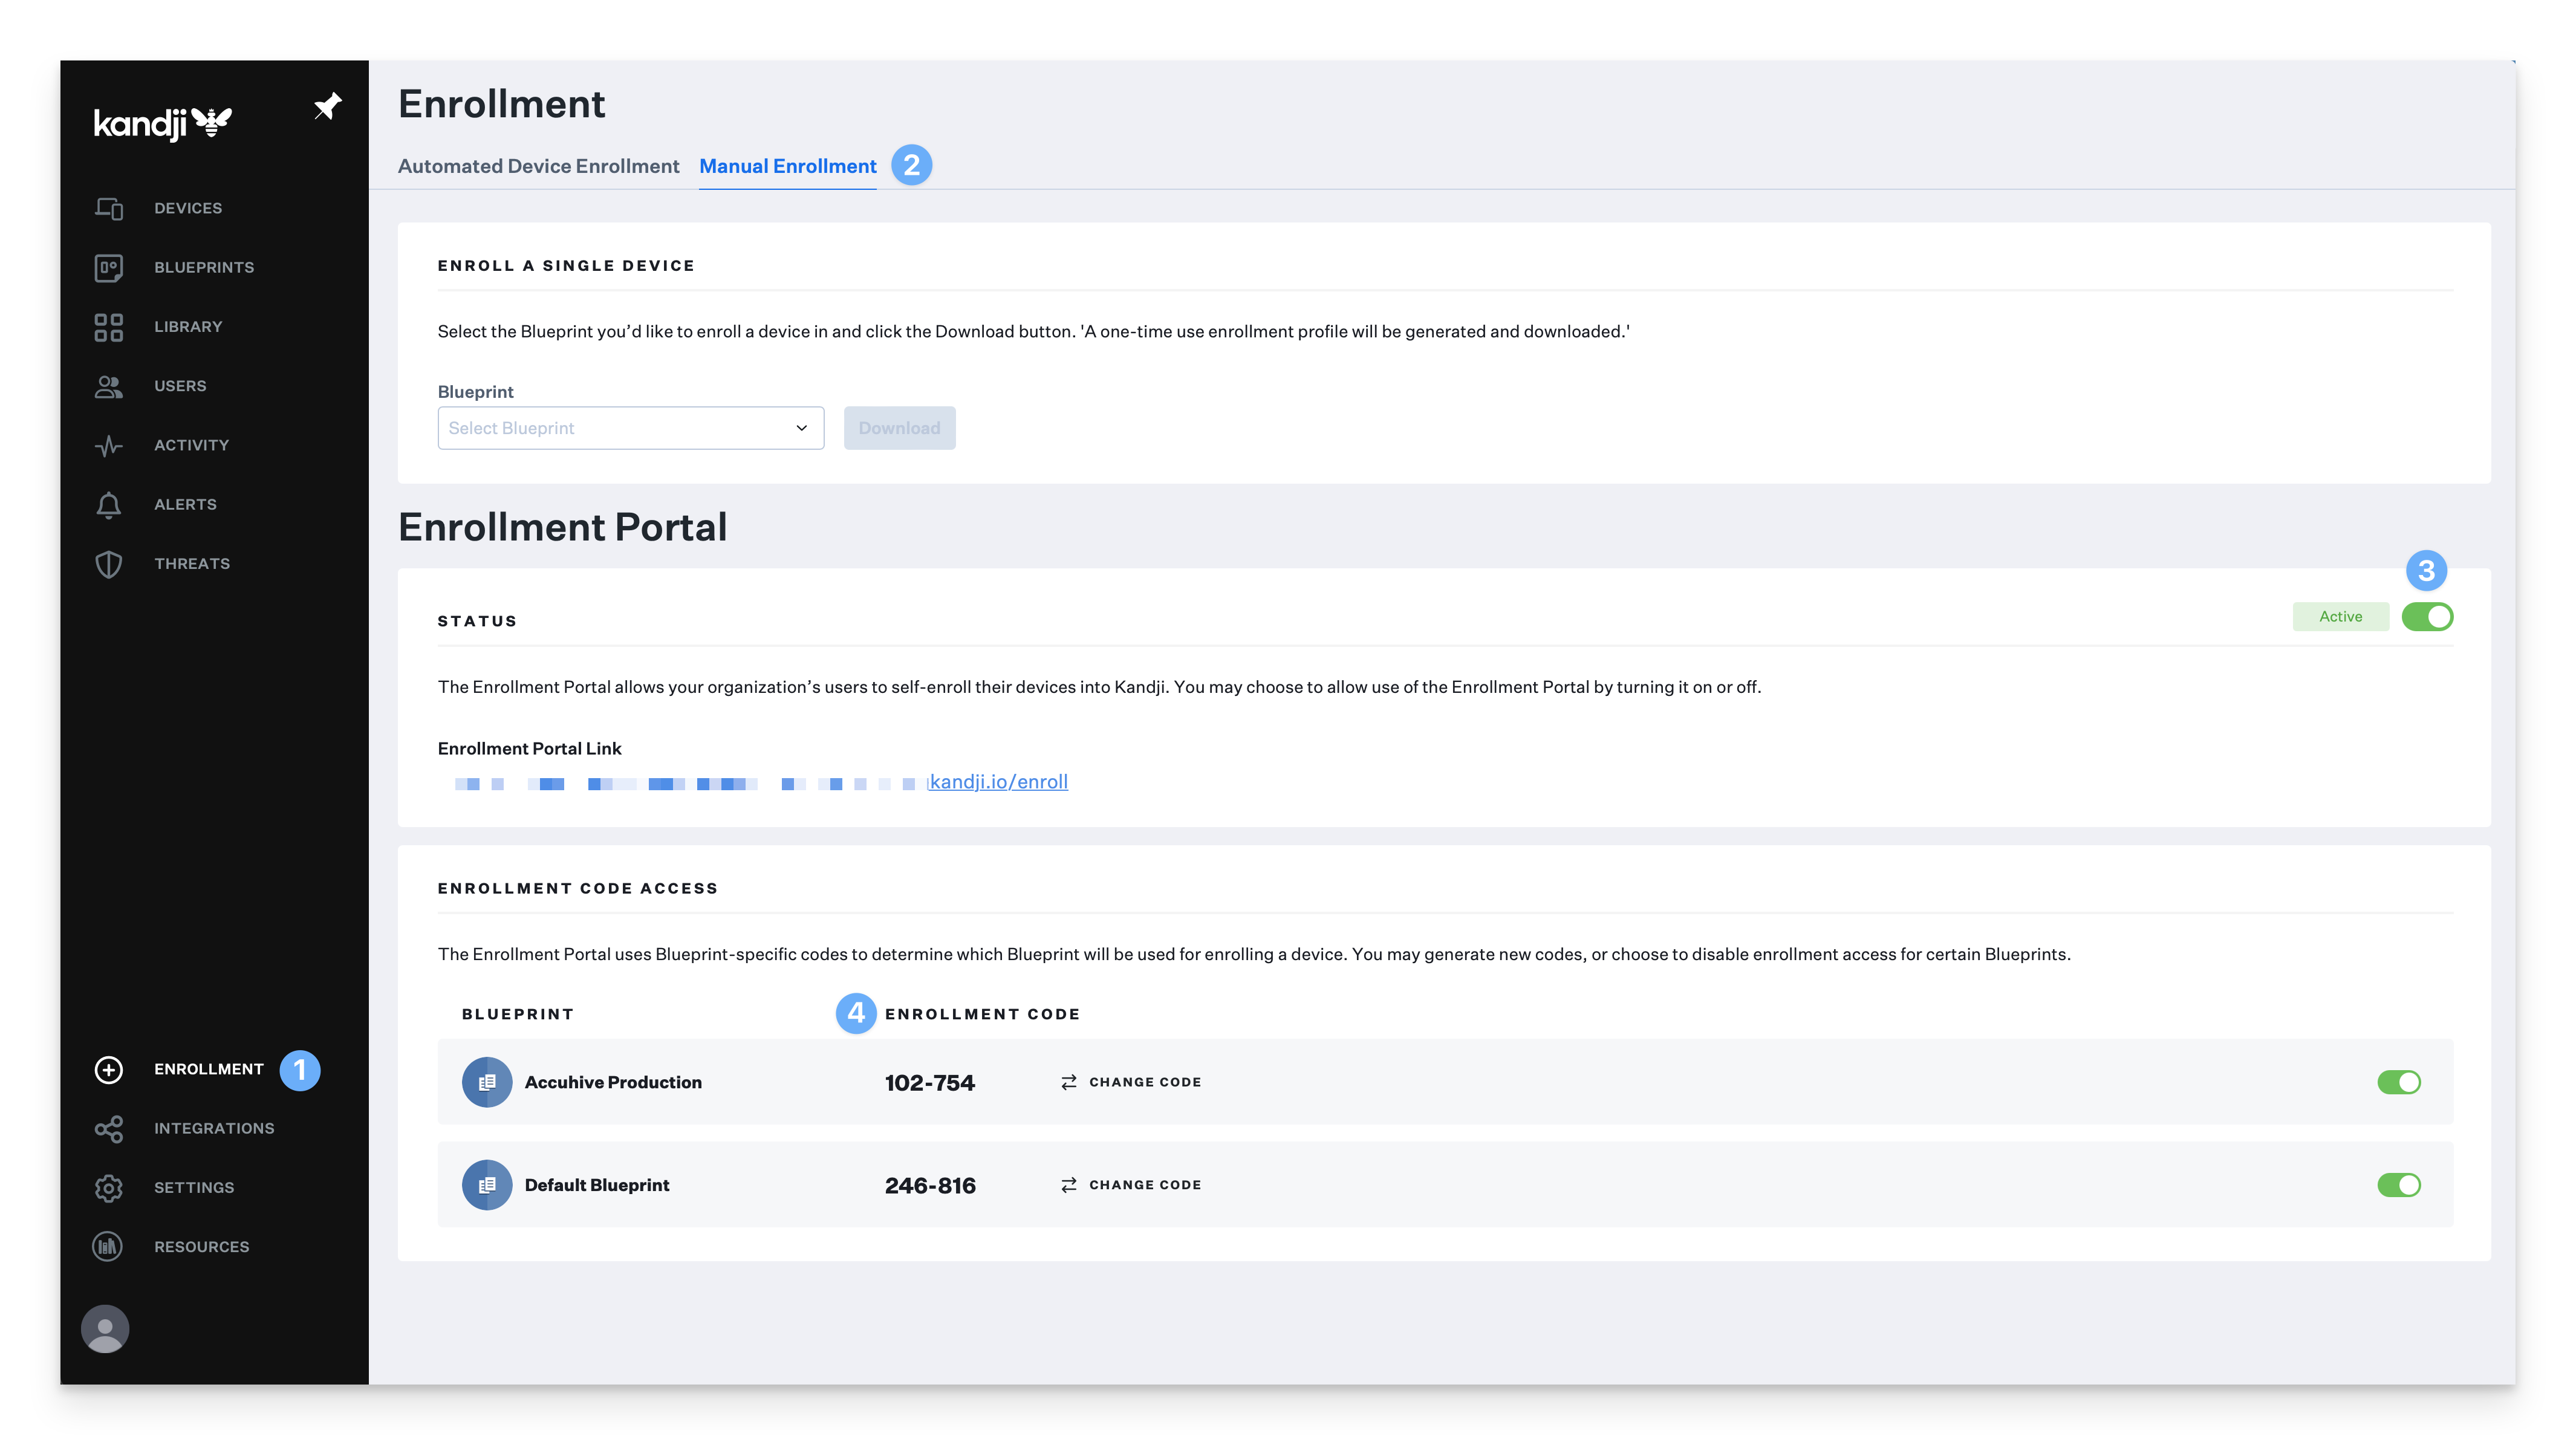
Task: Open Devices from the sidebar
Action: coord(187,208)
